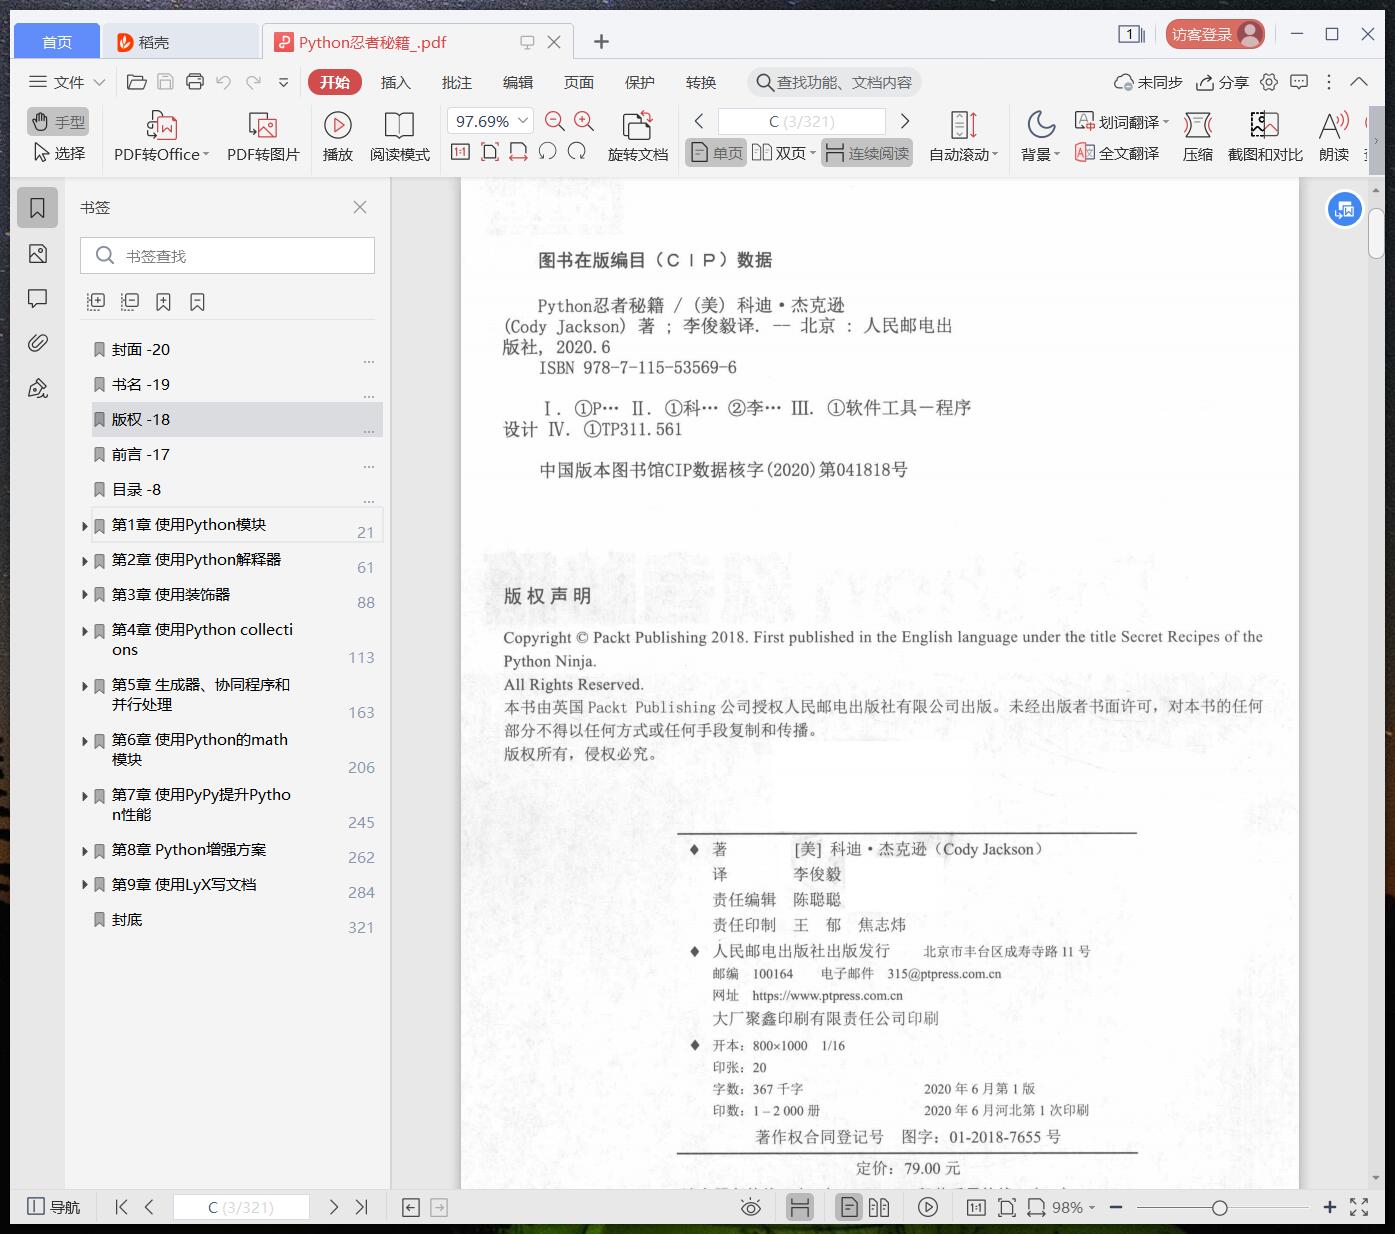Enter reading mode (阅读模式)
The height and width of the screenshot is (1234, 1395).
tap(399, 136)
